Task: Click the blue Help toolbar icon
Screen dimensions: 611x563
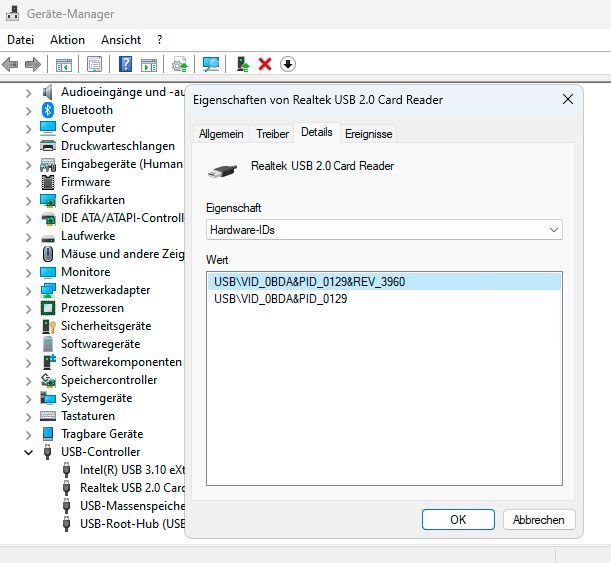Action: (x=125, y=64)
